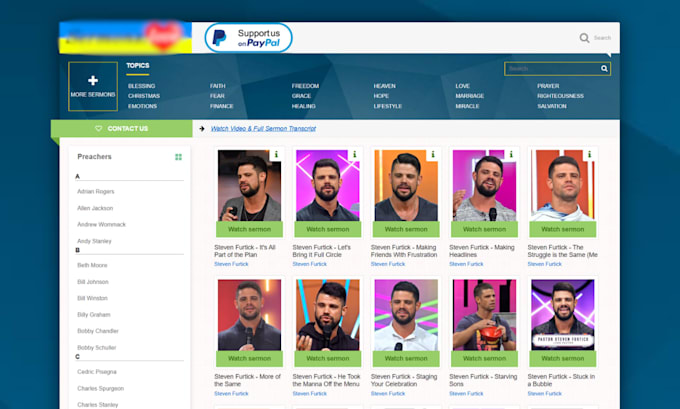Open the Blessing topic

141,86
